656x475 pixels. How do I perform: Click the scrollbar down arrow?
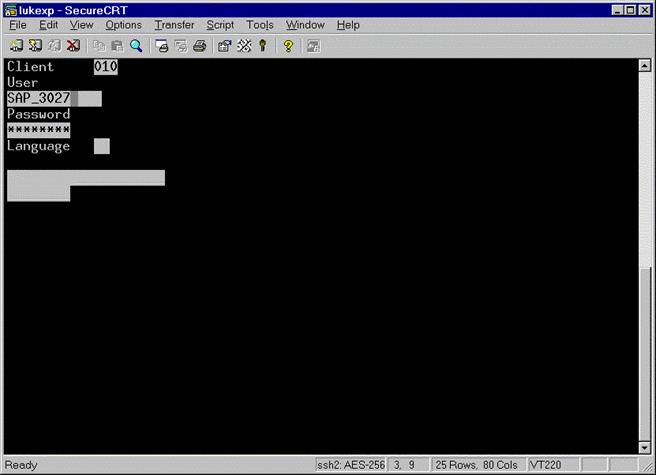[645, 448]
